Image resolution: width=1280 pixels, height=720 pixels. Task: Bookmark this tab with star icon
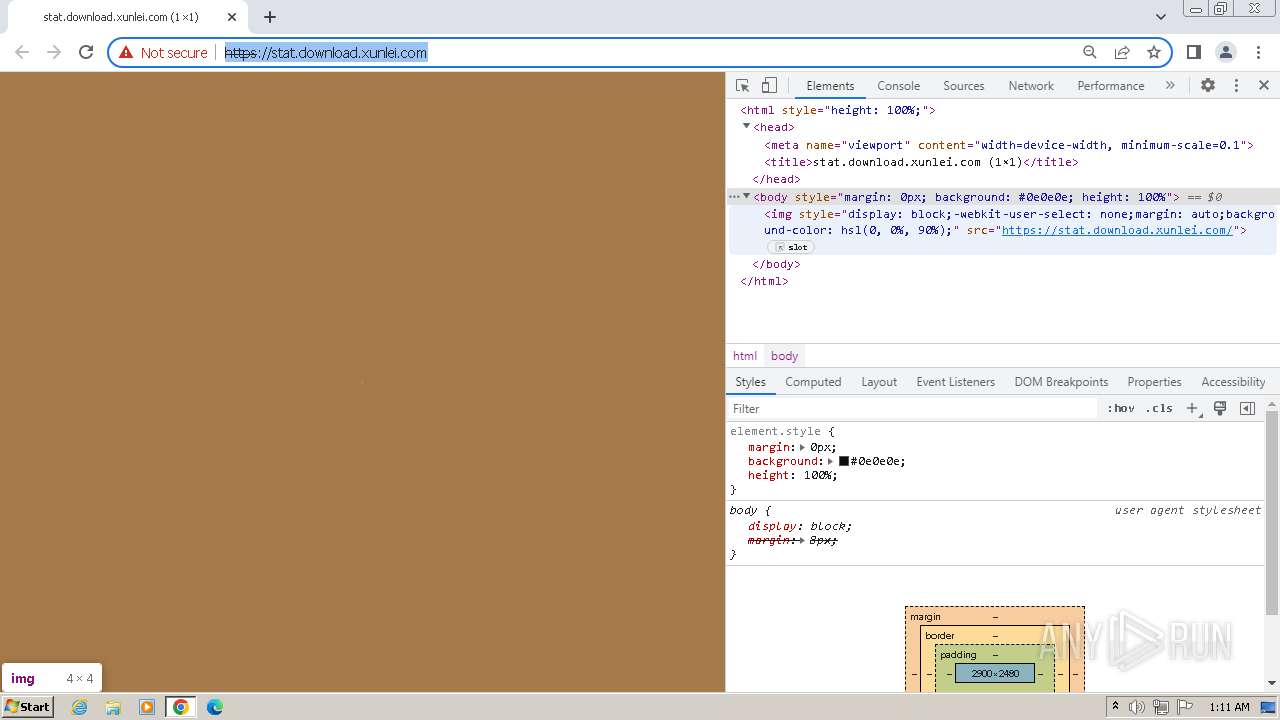[x=1154, y=52]
